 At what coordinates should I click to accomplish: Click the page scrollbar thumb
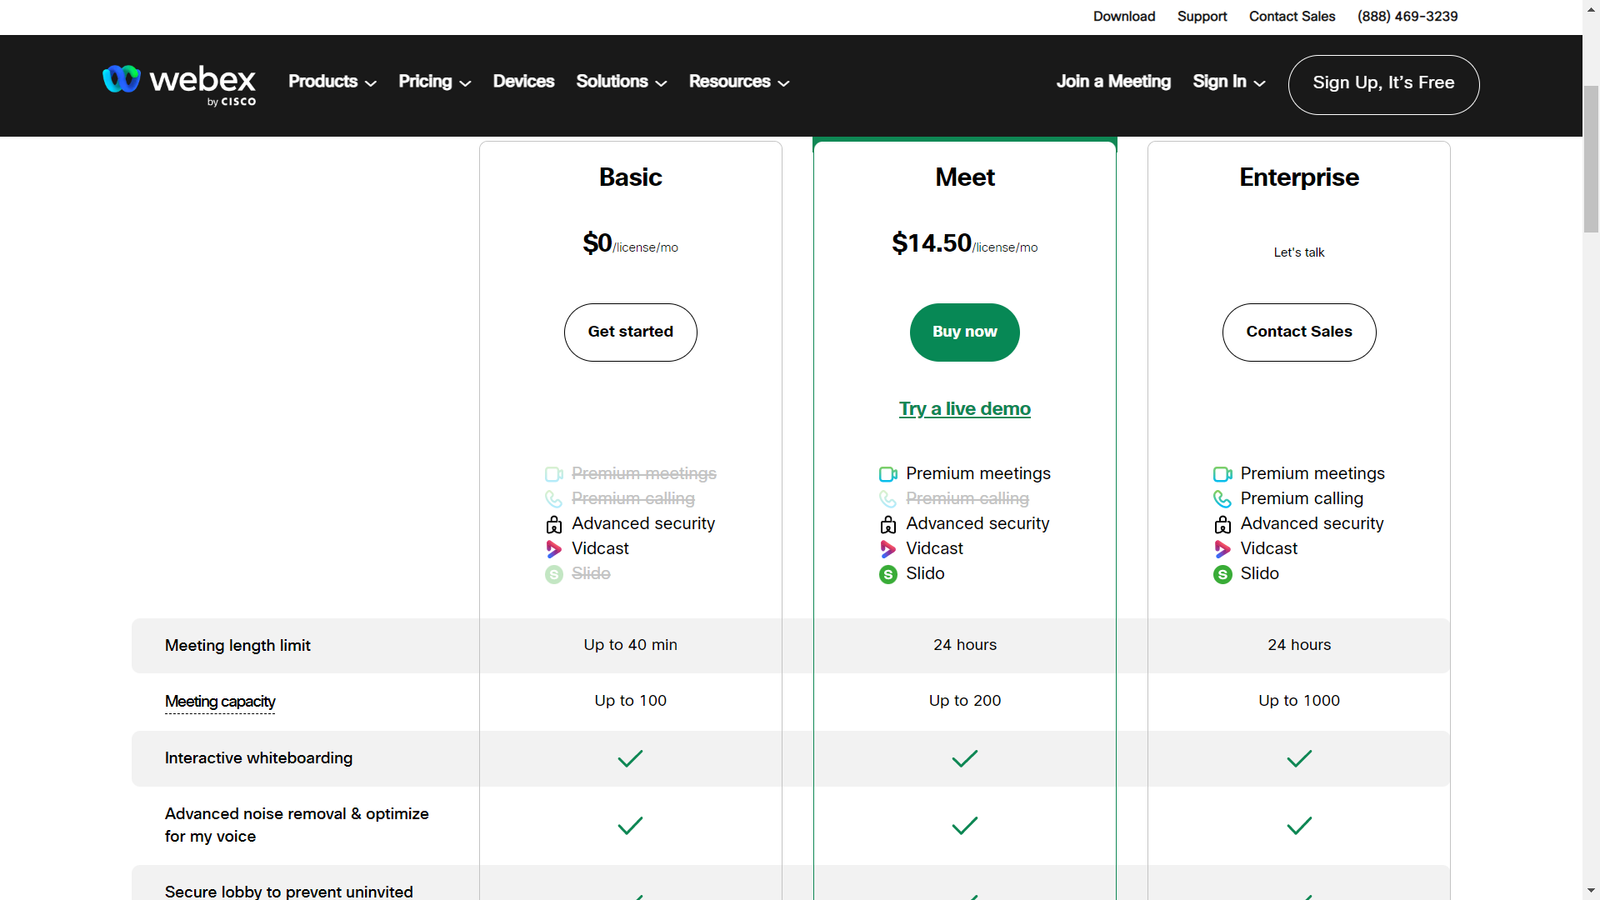1591,158
